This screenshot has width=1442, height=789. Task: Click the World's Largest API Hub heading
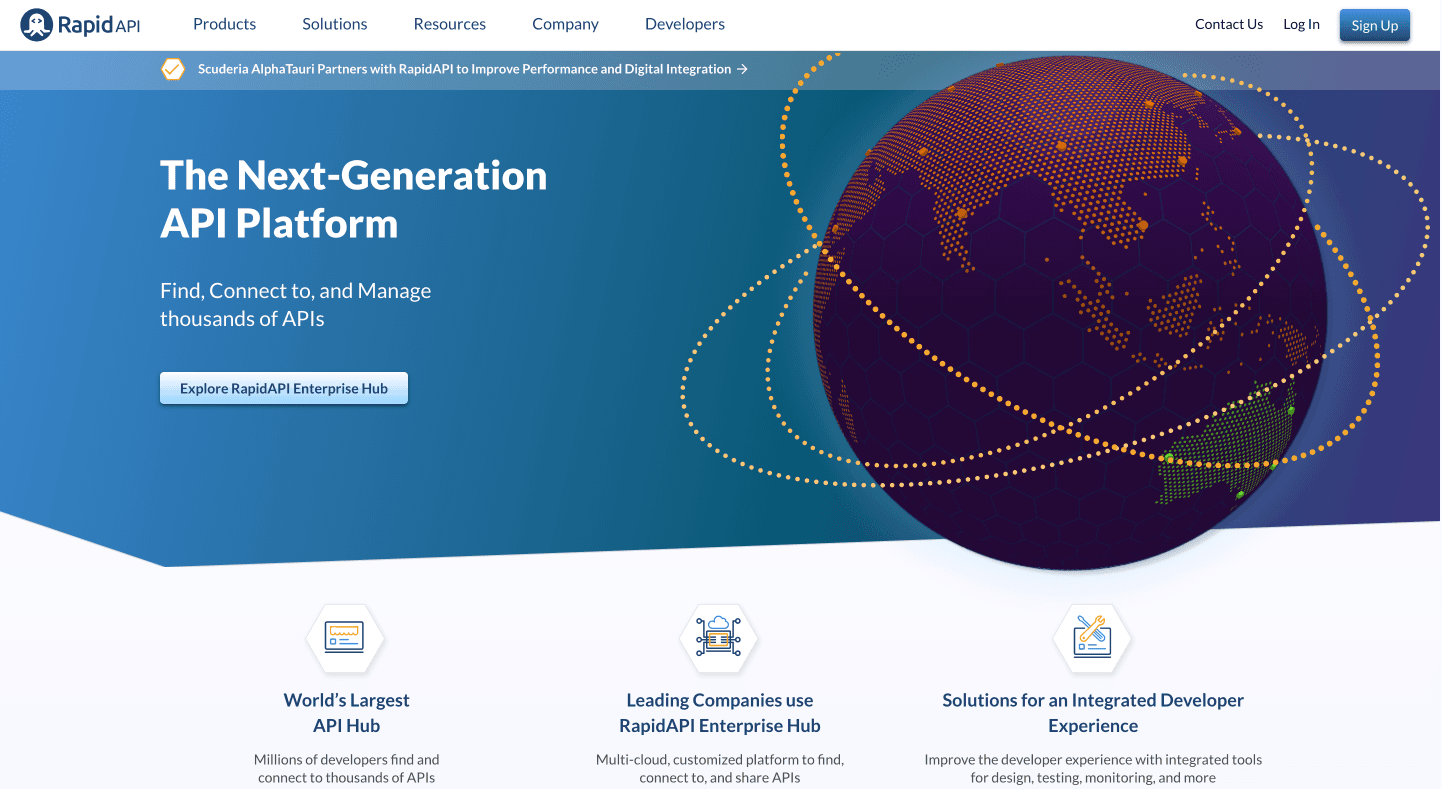coord(346,713)
